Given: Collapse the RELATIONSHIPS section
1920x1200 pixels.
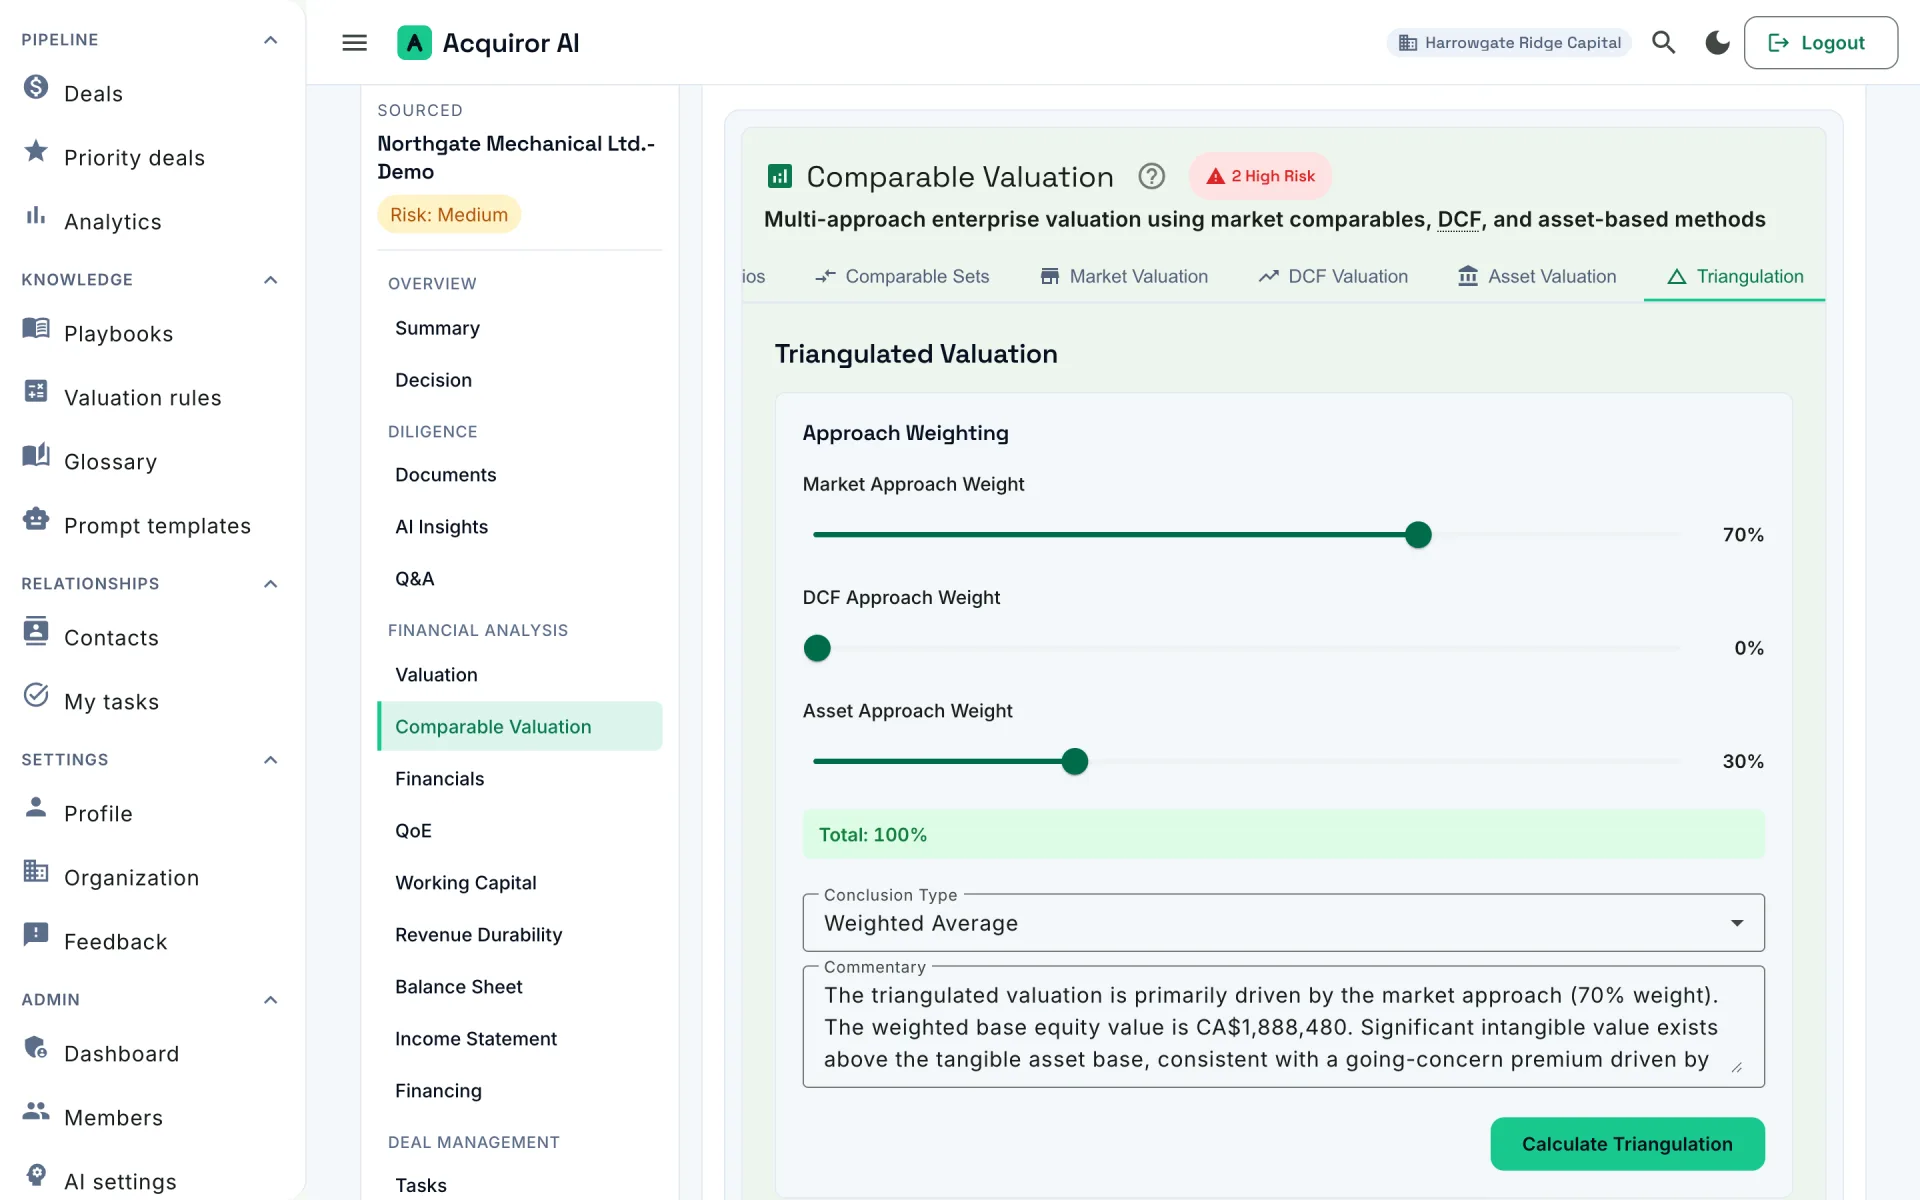Looking at the screenshot, I should tap(270, 584).
